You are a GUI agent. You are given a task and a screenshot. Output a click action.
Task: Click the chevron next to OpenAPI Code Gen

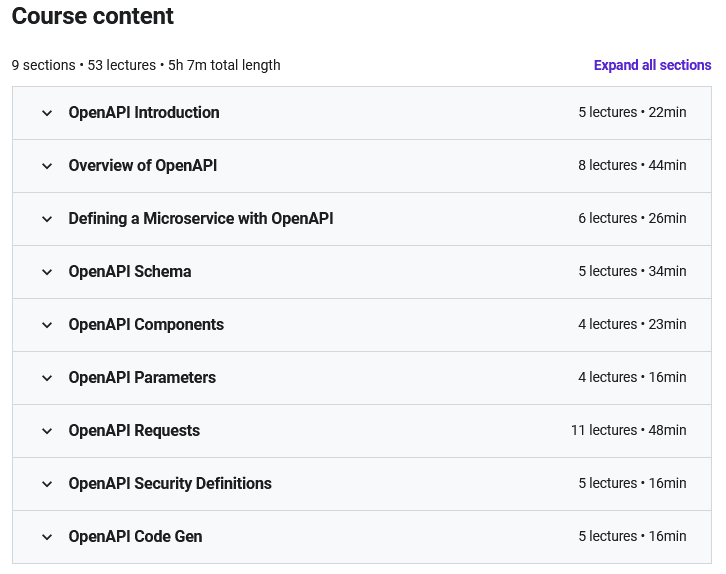[47, 537]
